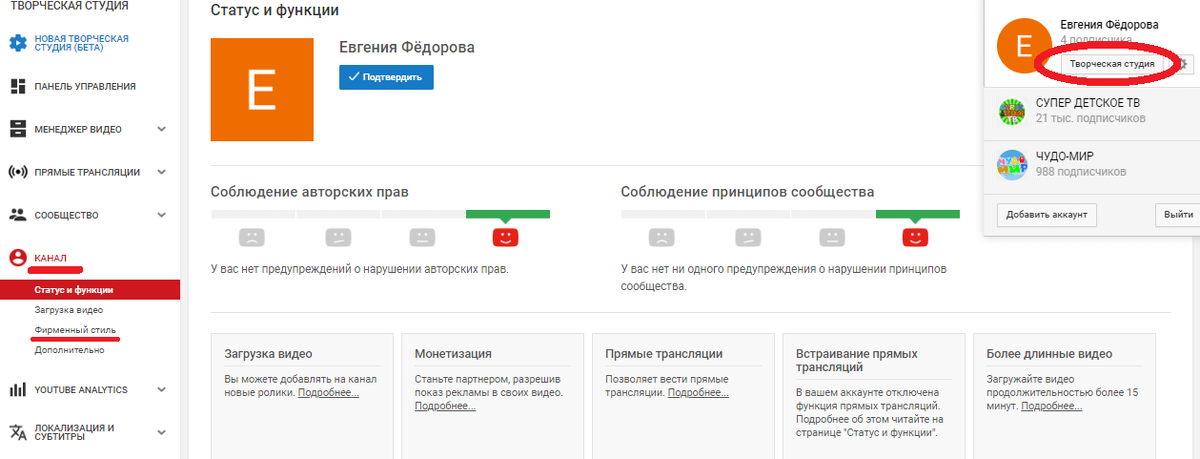Click the live broadcast icon beside ПРЯМЫЕ ТРАНСЛЯЦИИ
Viewport: 1200px width, 459px height.
click(x=17, y=172)
